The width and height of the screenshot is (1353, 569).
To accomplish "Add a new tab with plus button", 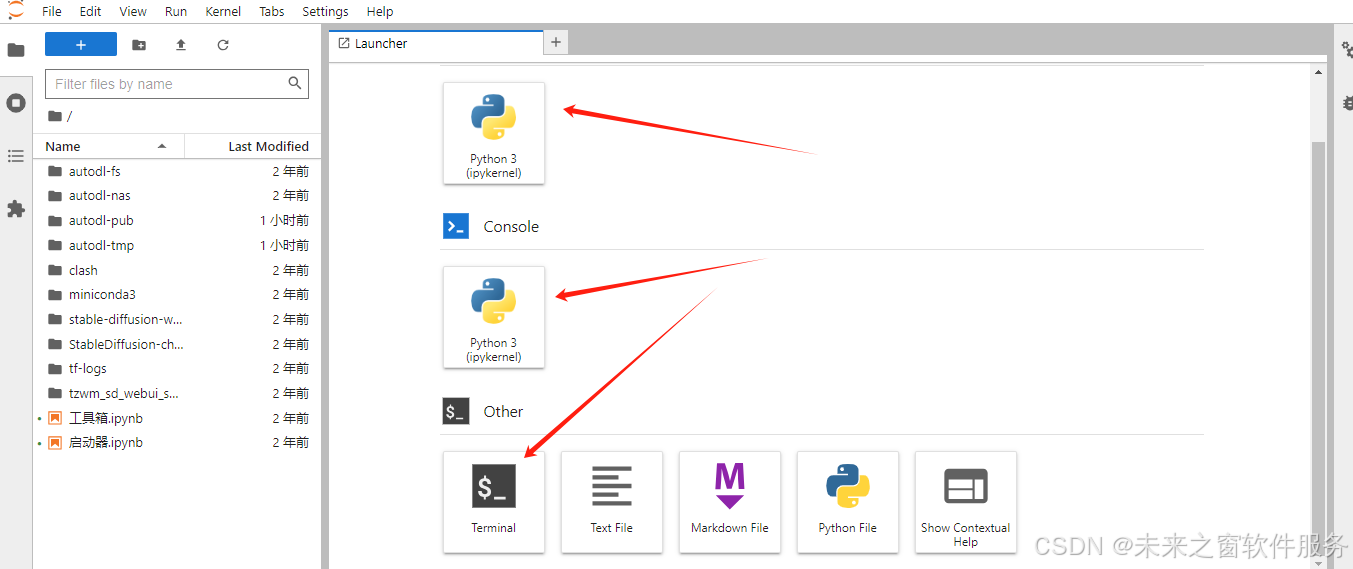I will 557,42.
